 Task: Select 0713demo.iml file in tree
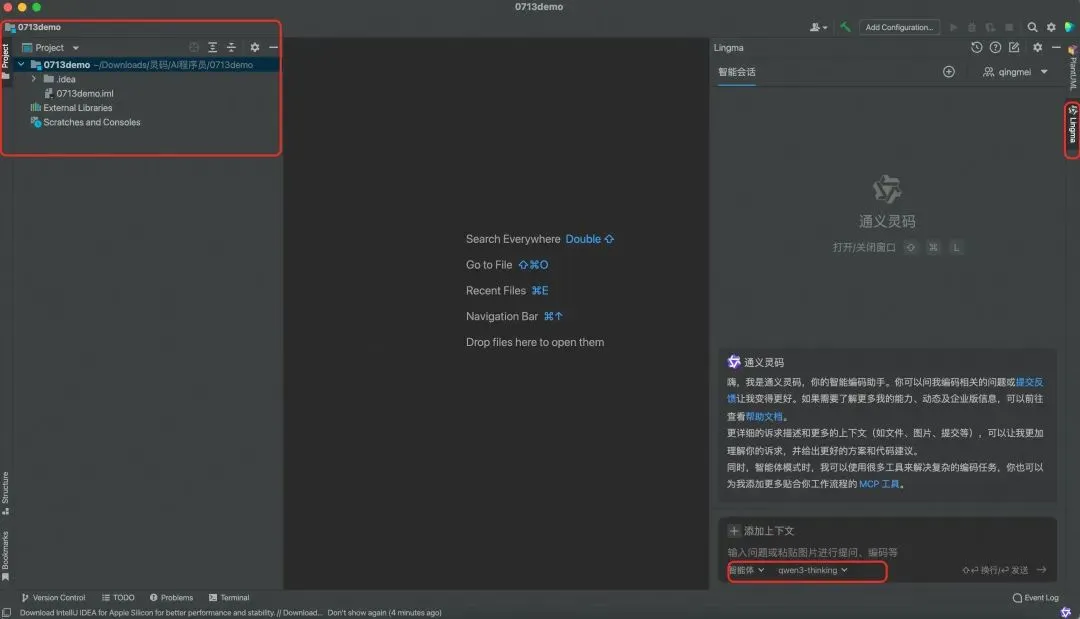(85, 93)
